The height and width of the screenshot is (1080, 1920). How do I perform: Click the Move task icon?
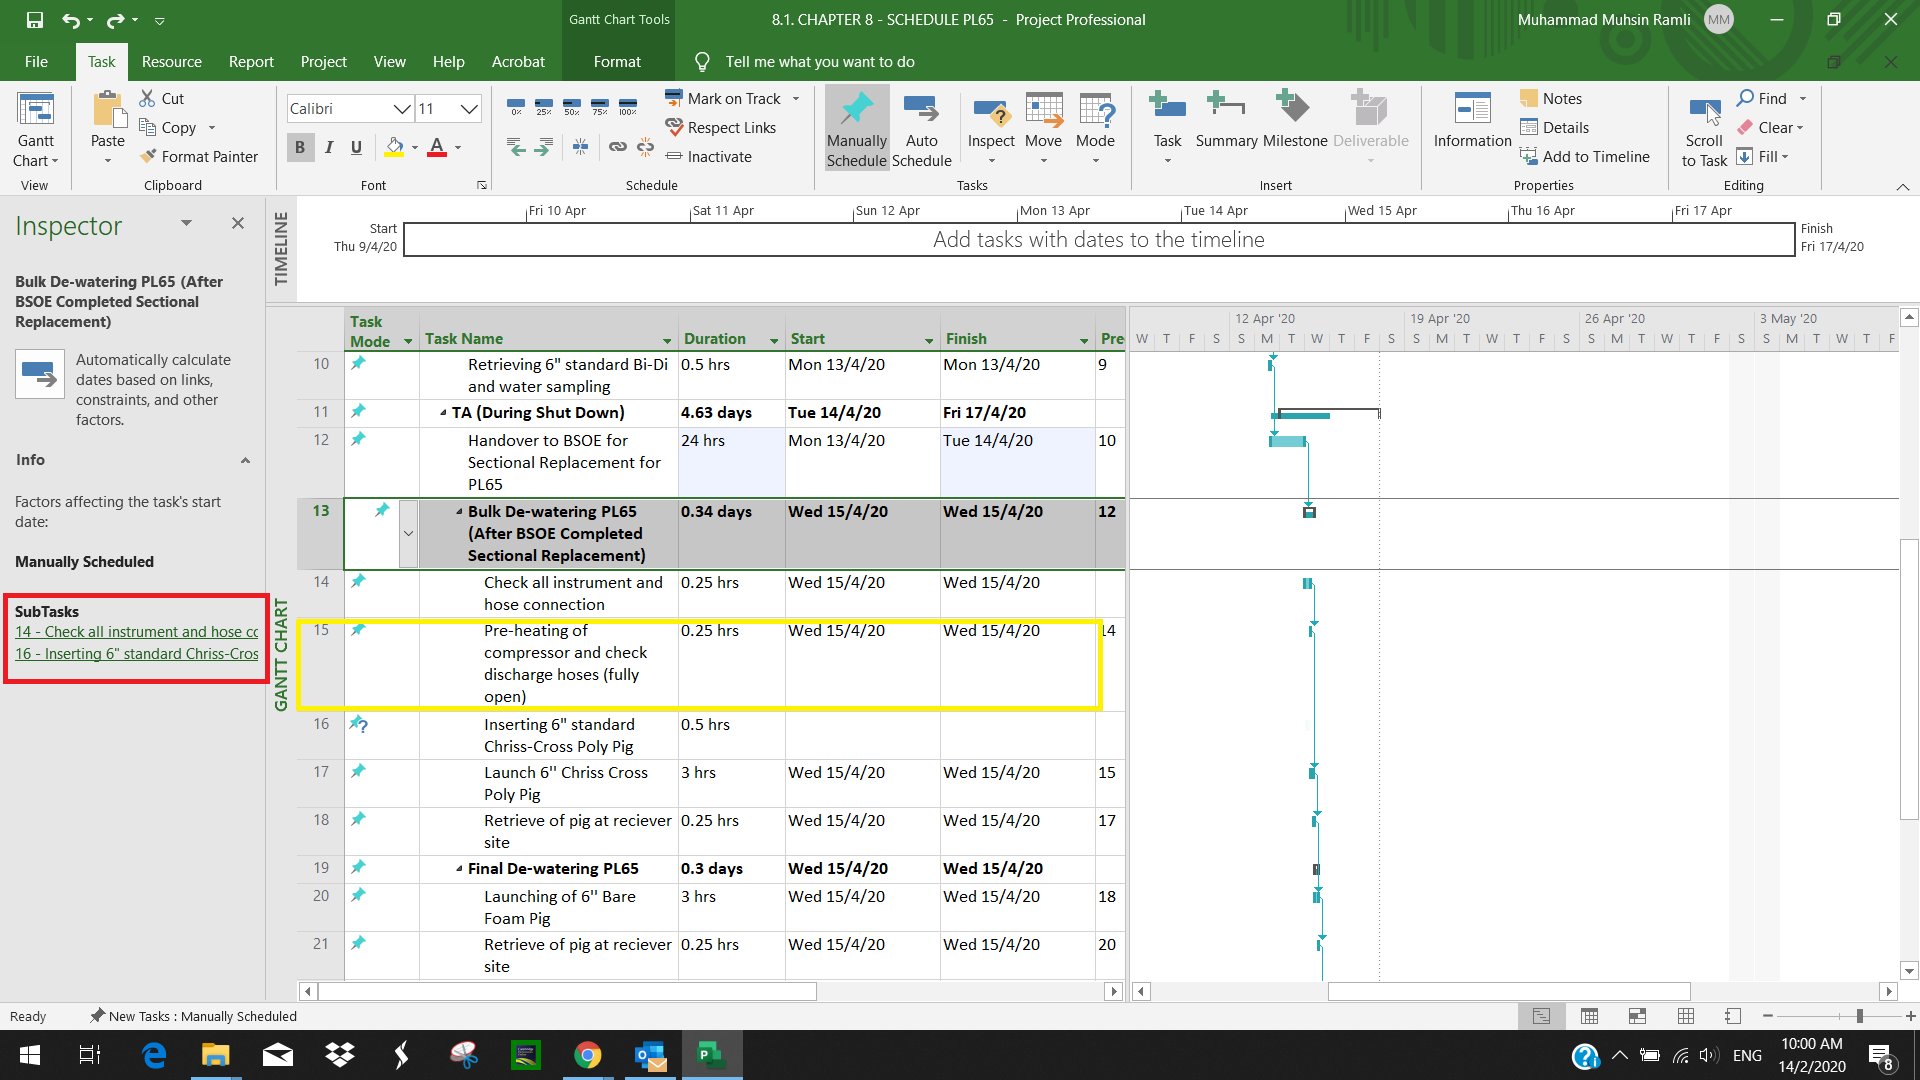click(x=1044, y=110)
